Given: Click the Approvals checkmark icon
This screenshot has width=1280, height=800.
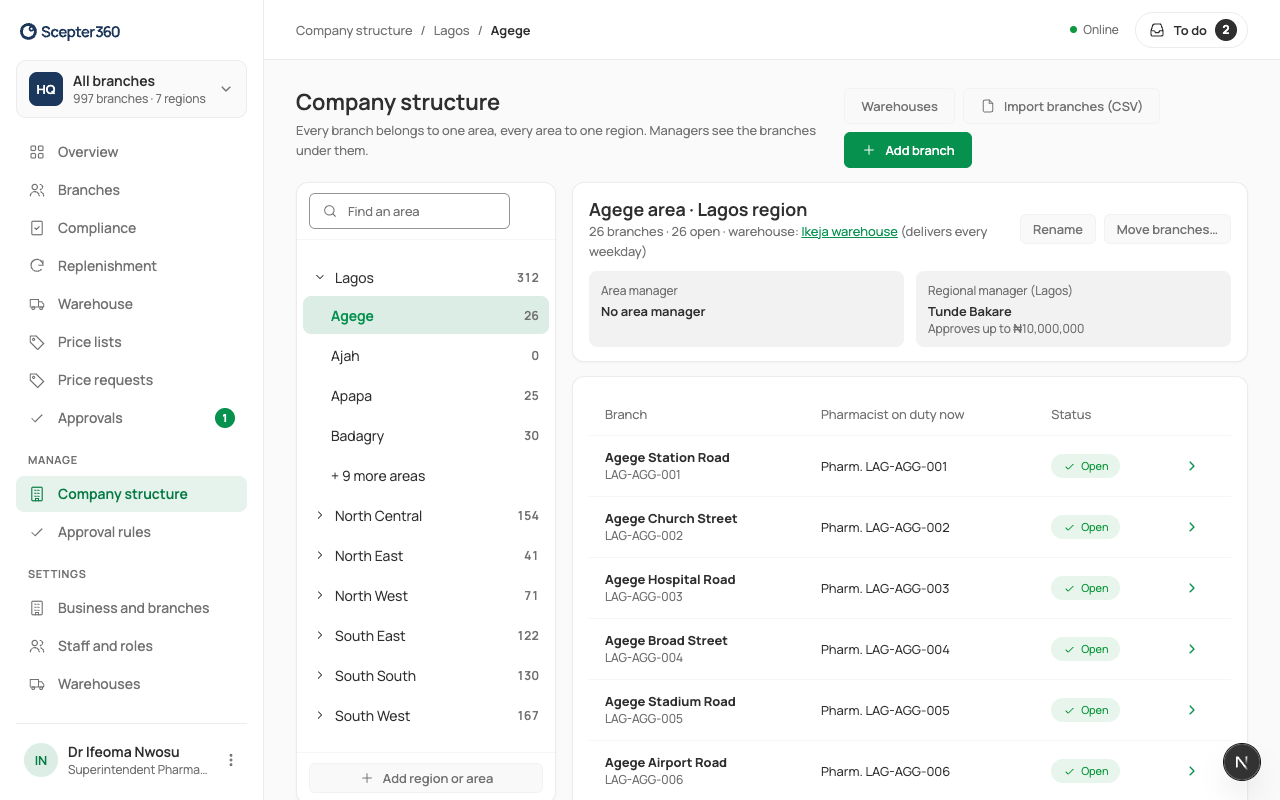Looking at the screenshot, I should pos(37,418).
